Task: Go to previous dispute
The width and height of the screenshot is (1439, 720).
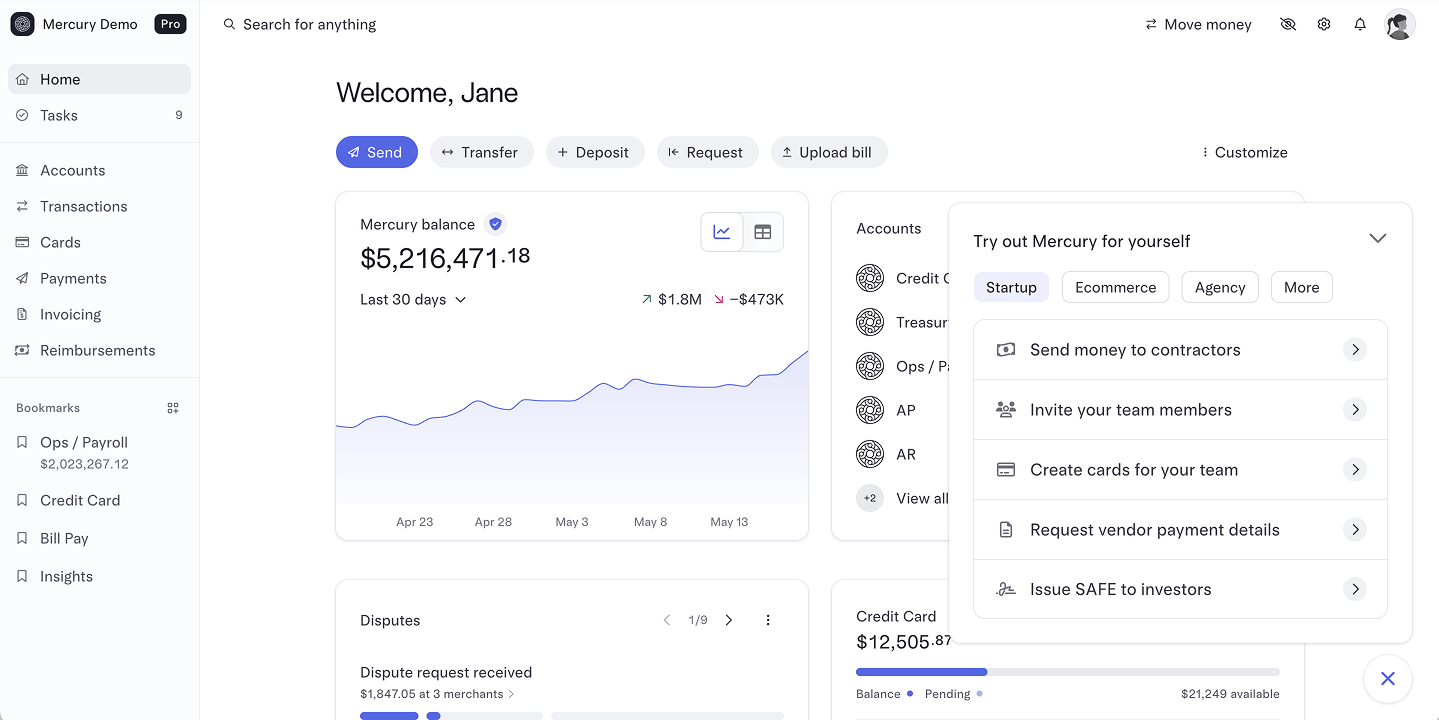Action: 667,620
